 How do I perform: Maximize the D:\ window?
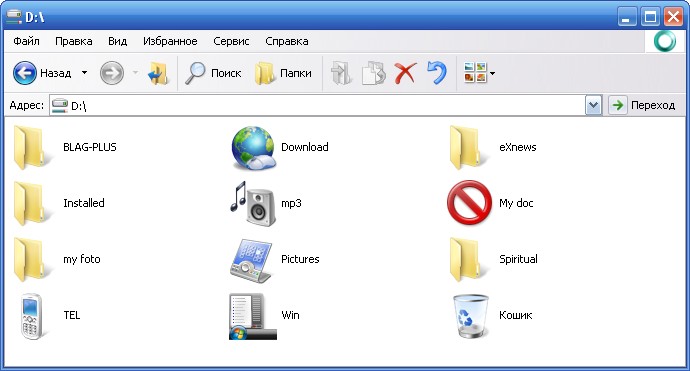click(x=650, y=17)
